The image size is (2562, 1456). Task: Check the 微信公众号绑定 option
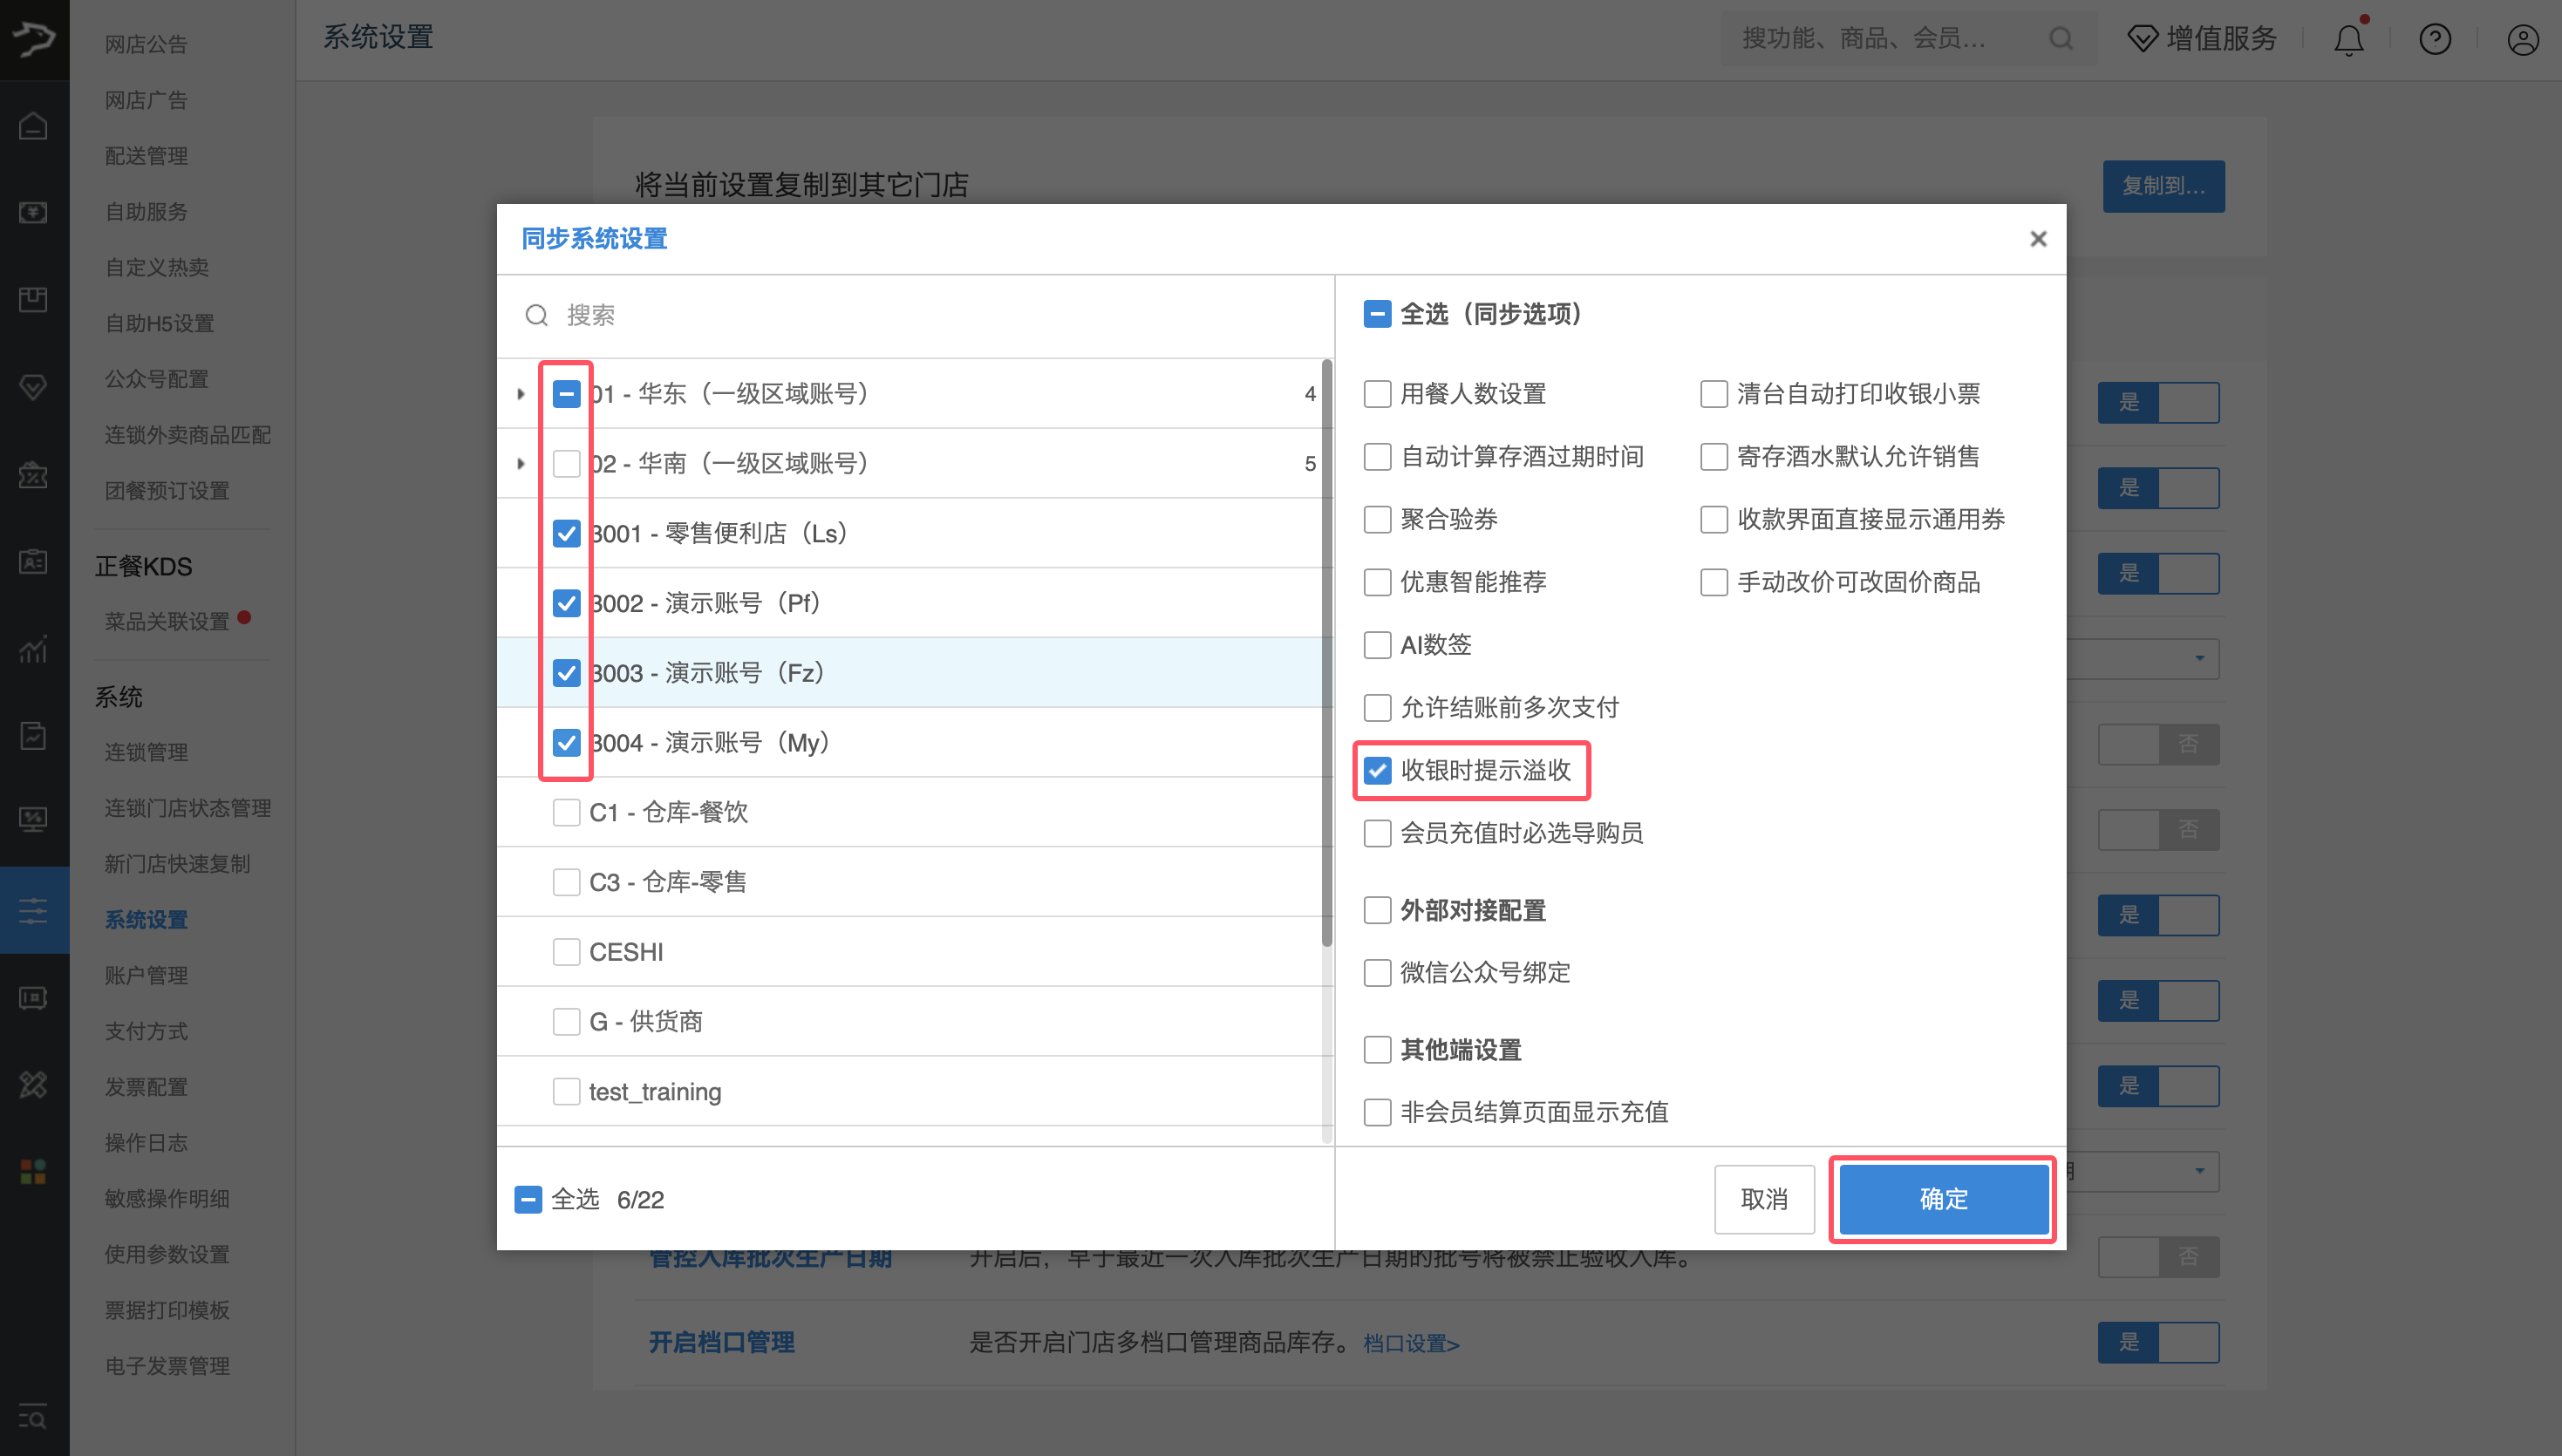tap(1377, 973)
